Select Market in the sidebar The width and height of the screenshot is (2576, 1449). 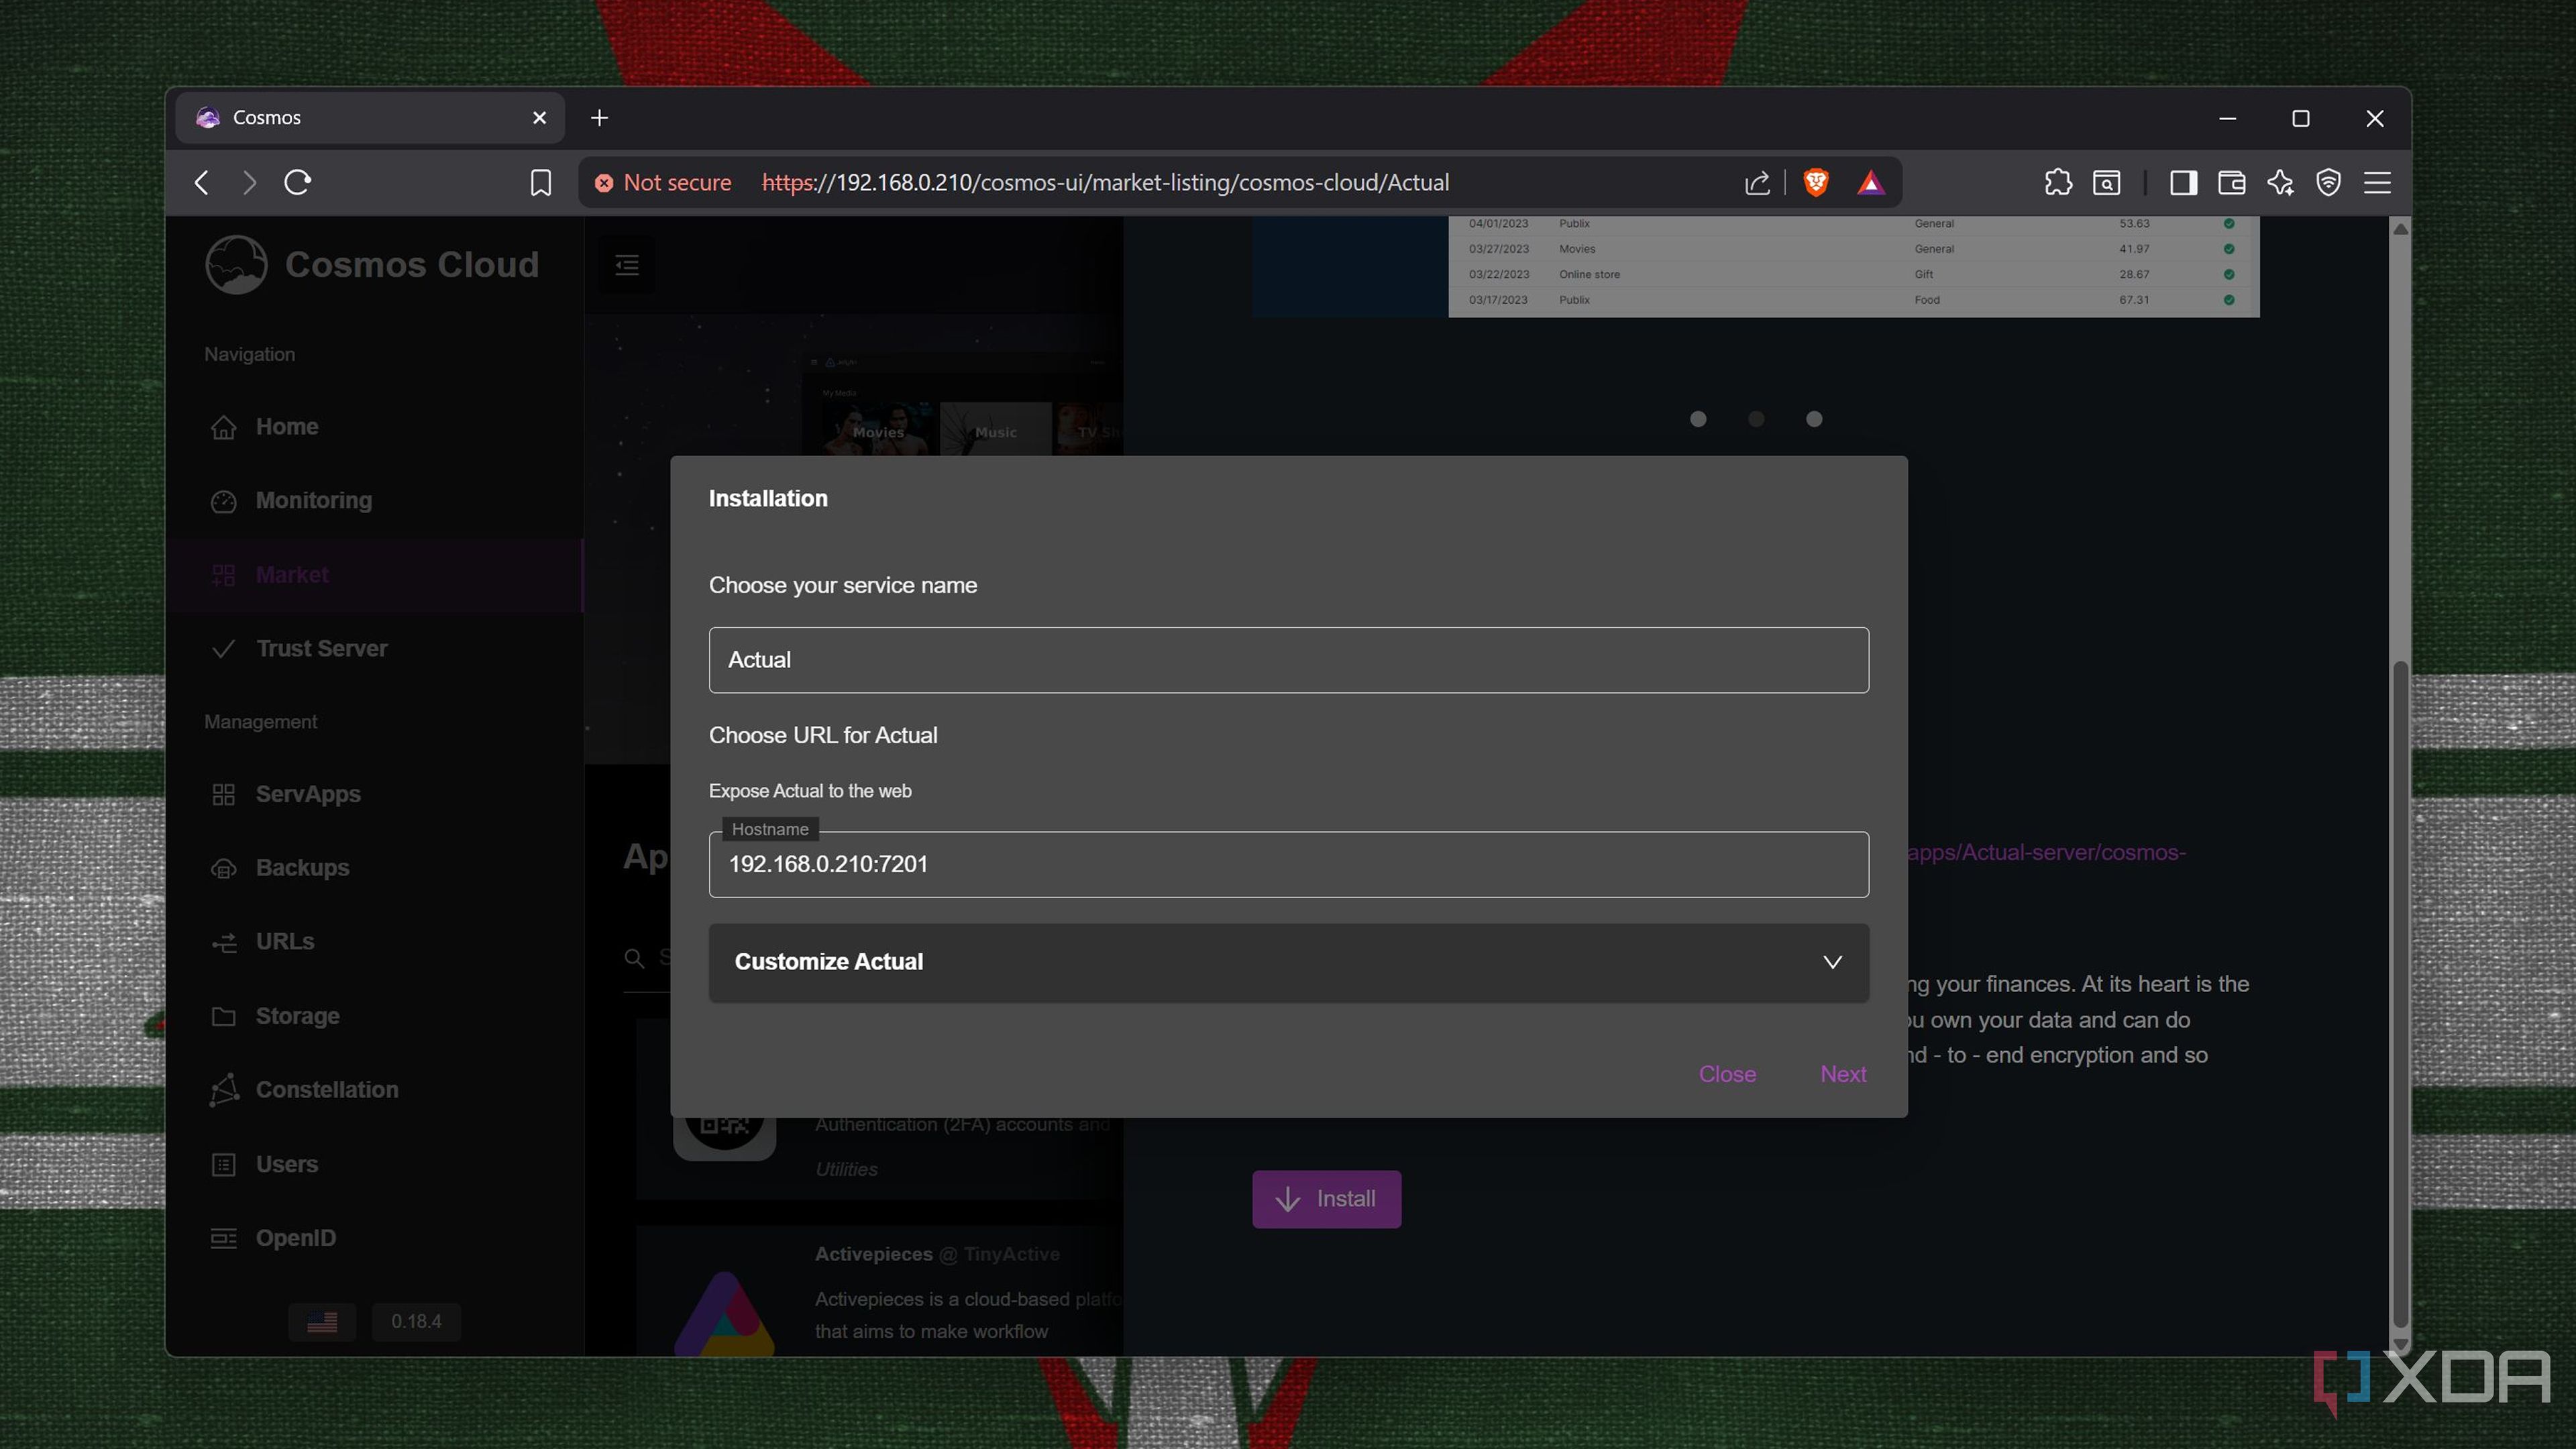[x=376, y=575]
